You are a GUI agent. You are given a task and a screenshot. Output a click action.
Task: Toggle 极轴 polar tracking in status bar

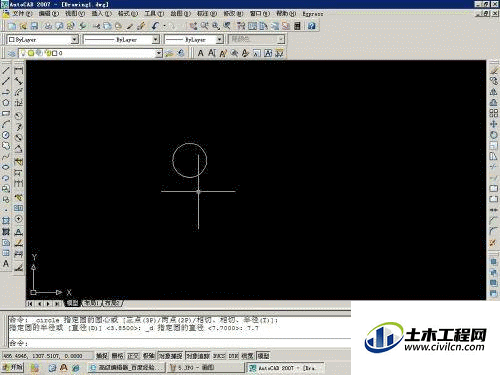(149, 356)
